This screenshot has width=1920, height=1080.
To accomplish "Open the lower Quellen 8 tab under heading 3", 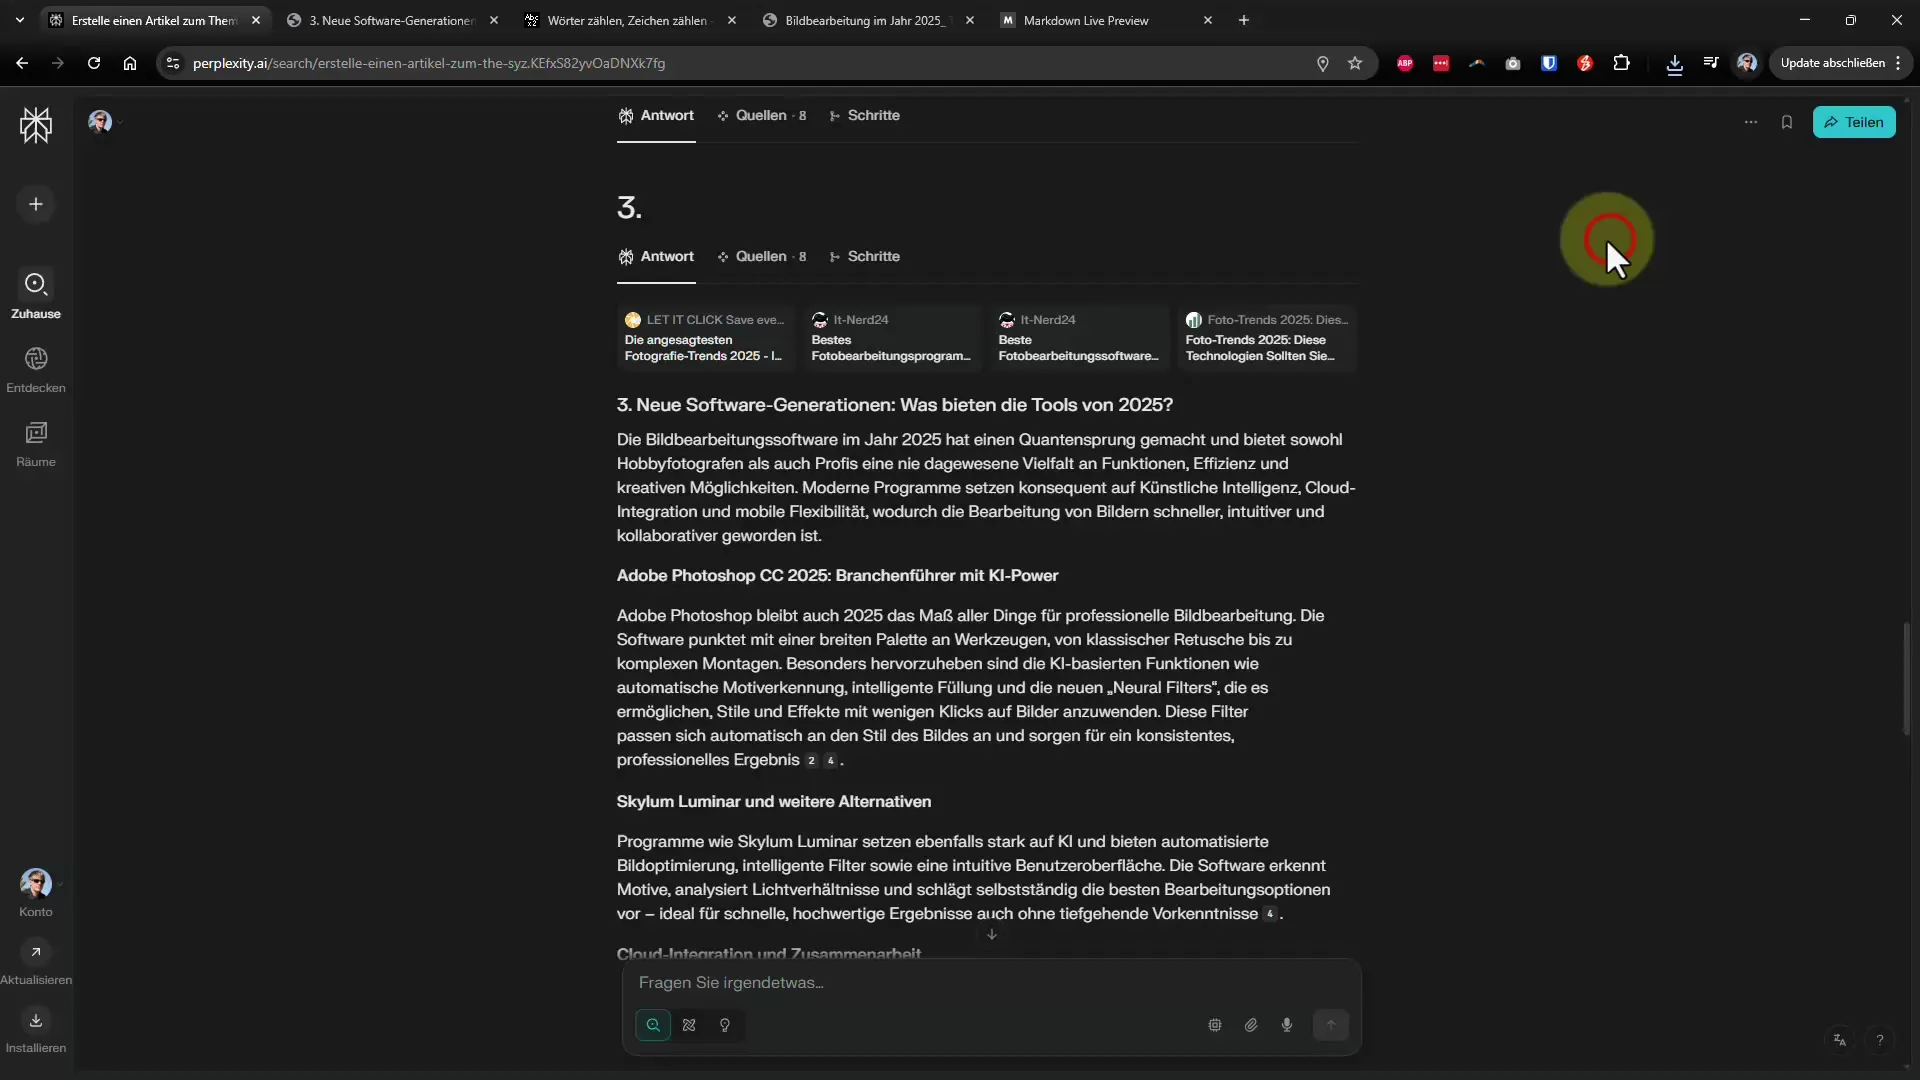I will 762,257.
